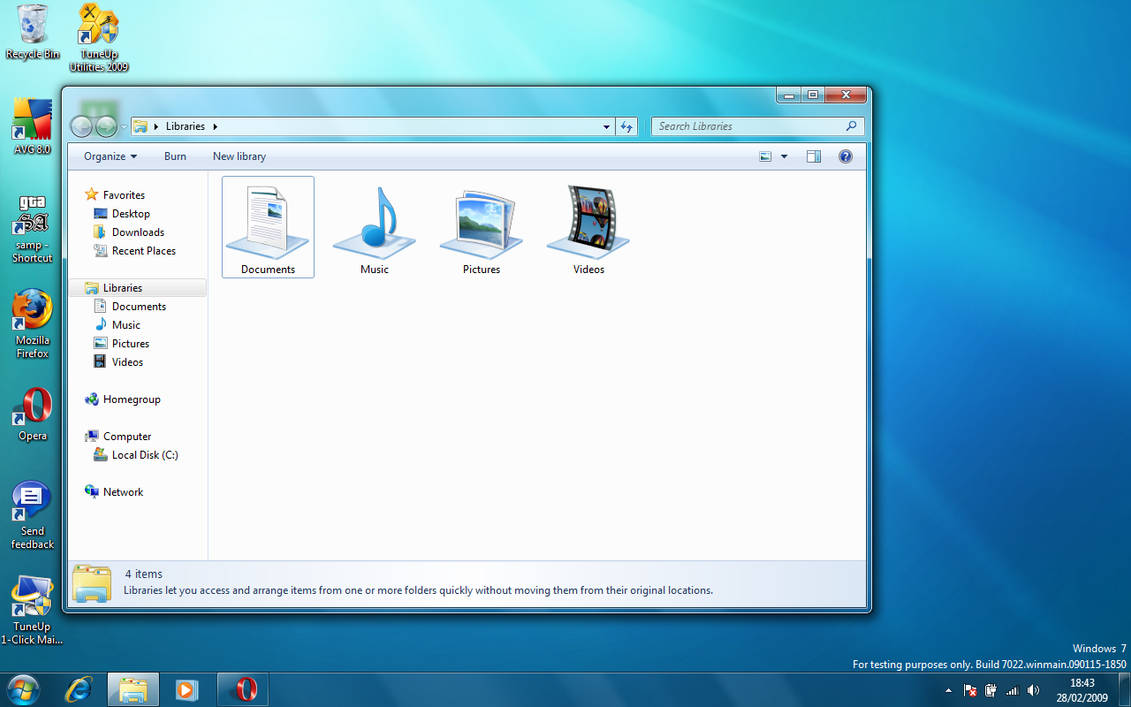This screenshot has height=707, width=1131.
Task: Click the change view icon
Action: pyautogui.click(x=765, y=157)
